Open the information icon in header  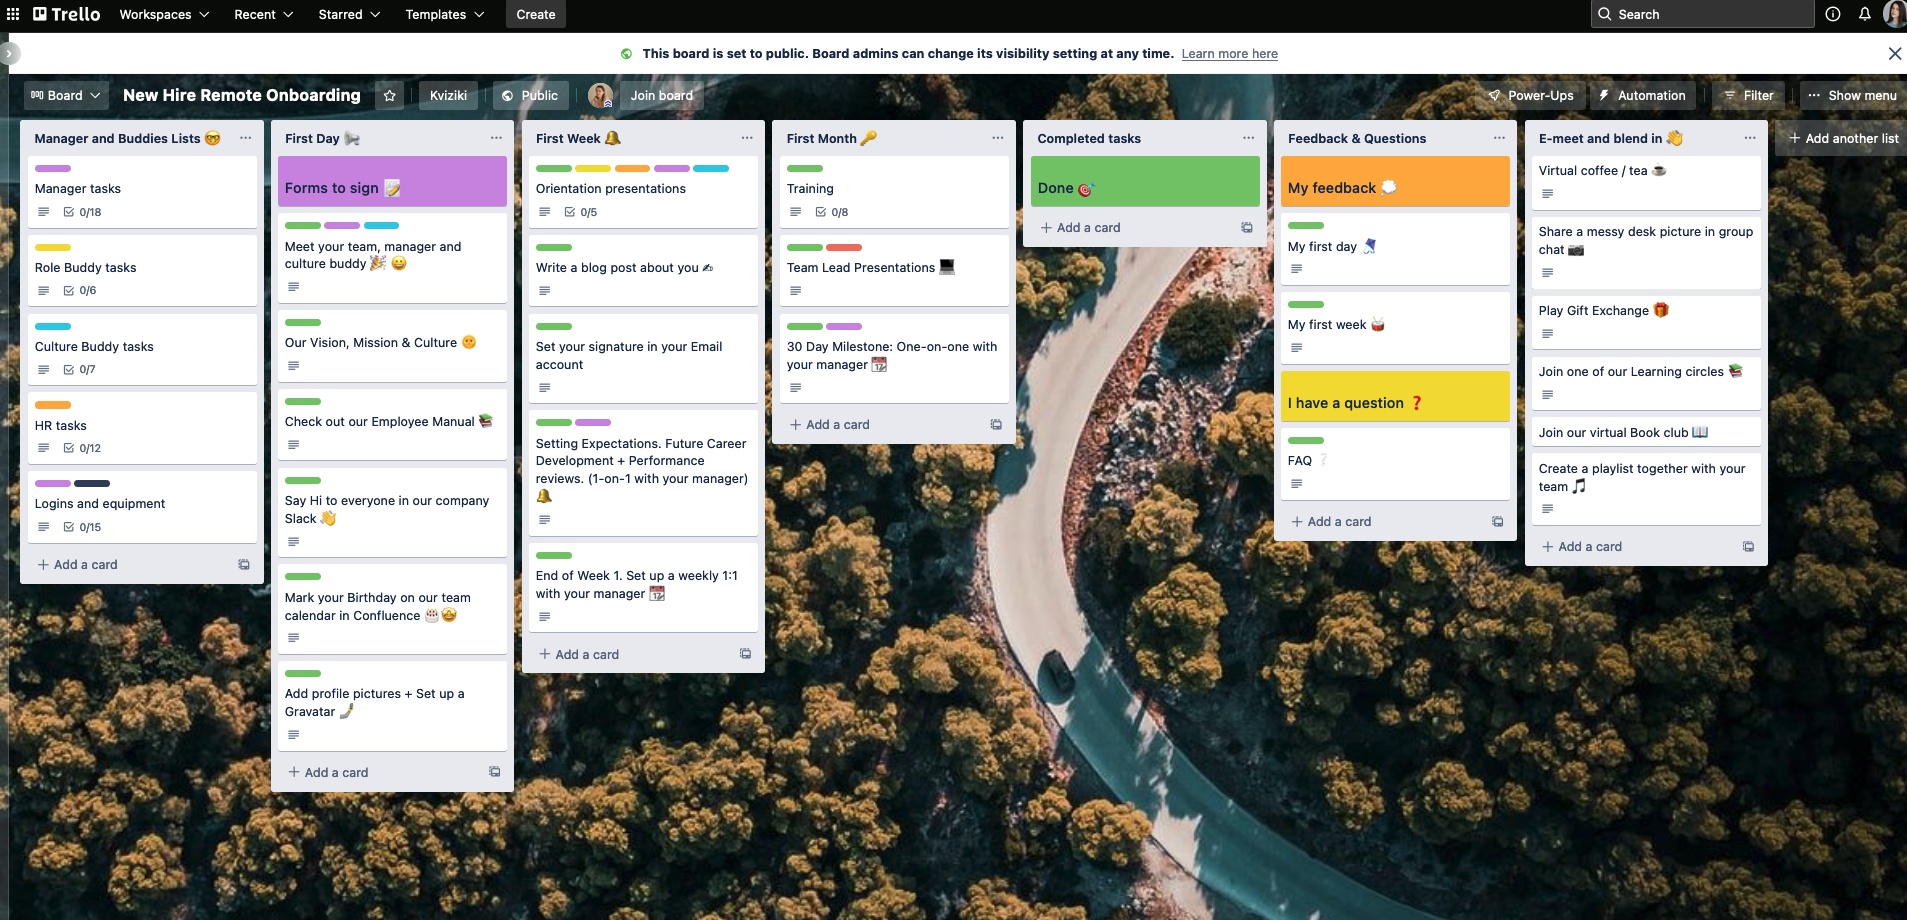(1833, 14)
